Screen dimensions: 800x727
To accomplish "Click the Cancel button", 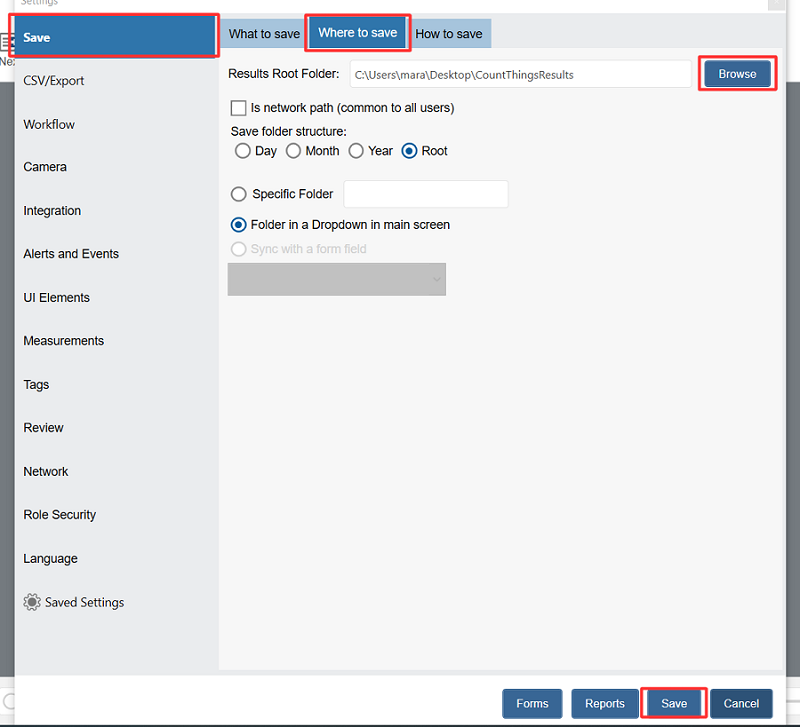I will click(741, 704).
